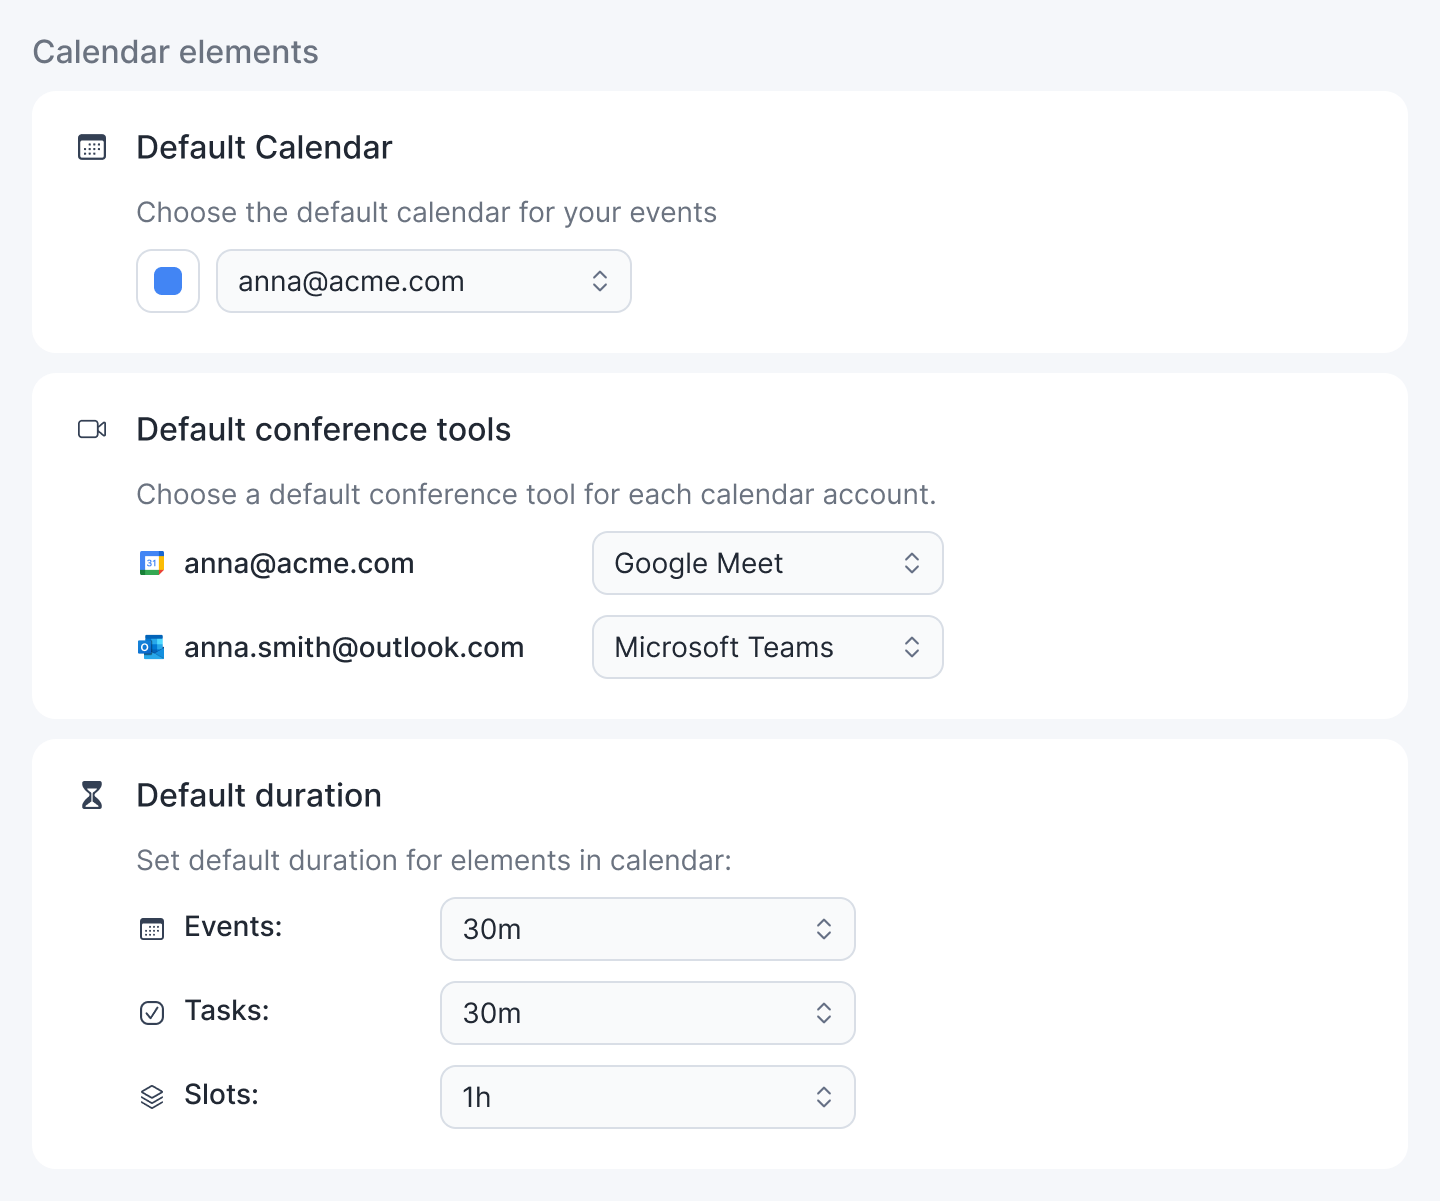Viewport: 1440px width, 1201px height.
Task: Click the Google Calendar icon for anna@acme.com
Action: point(151,564)
